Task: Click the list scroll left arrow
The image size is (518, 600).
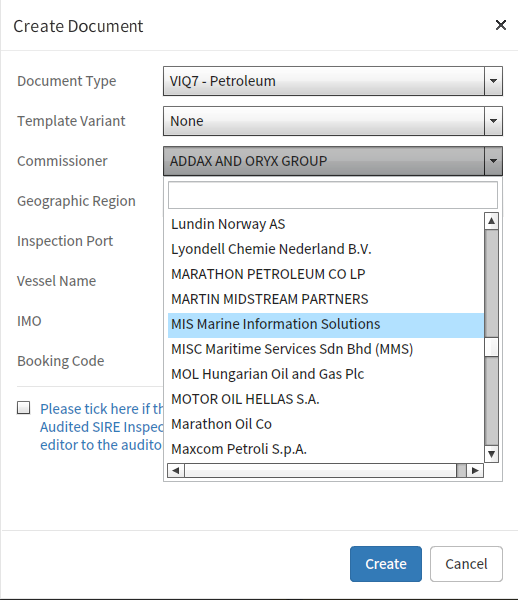Action: pos(176,470)
